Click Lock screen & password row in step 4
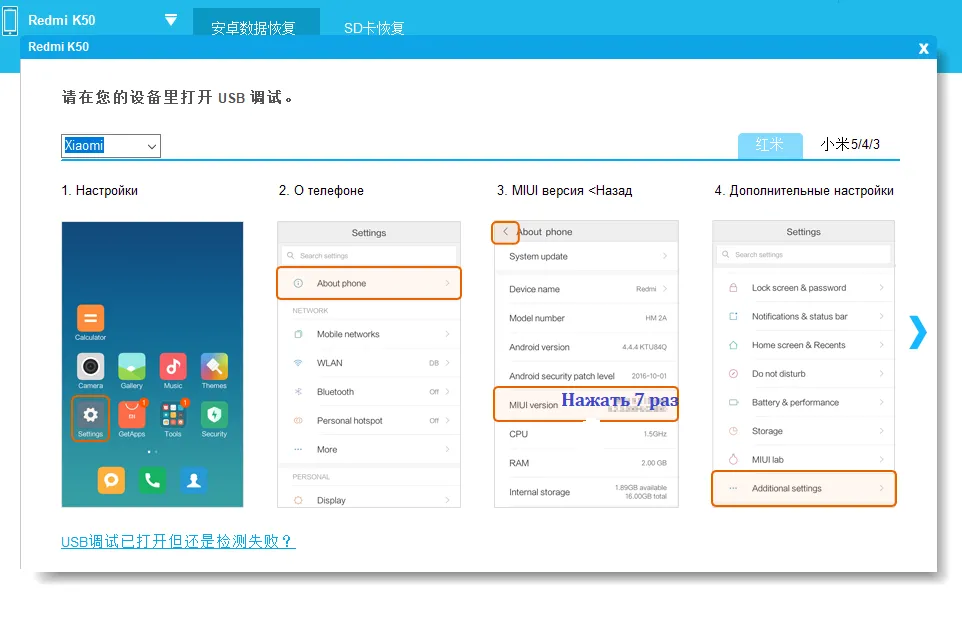This screenshot has width=962, height=621. (x=804, y=288)
